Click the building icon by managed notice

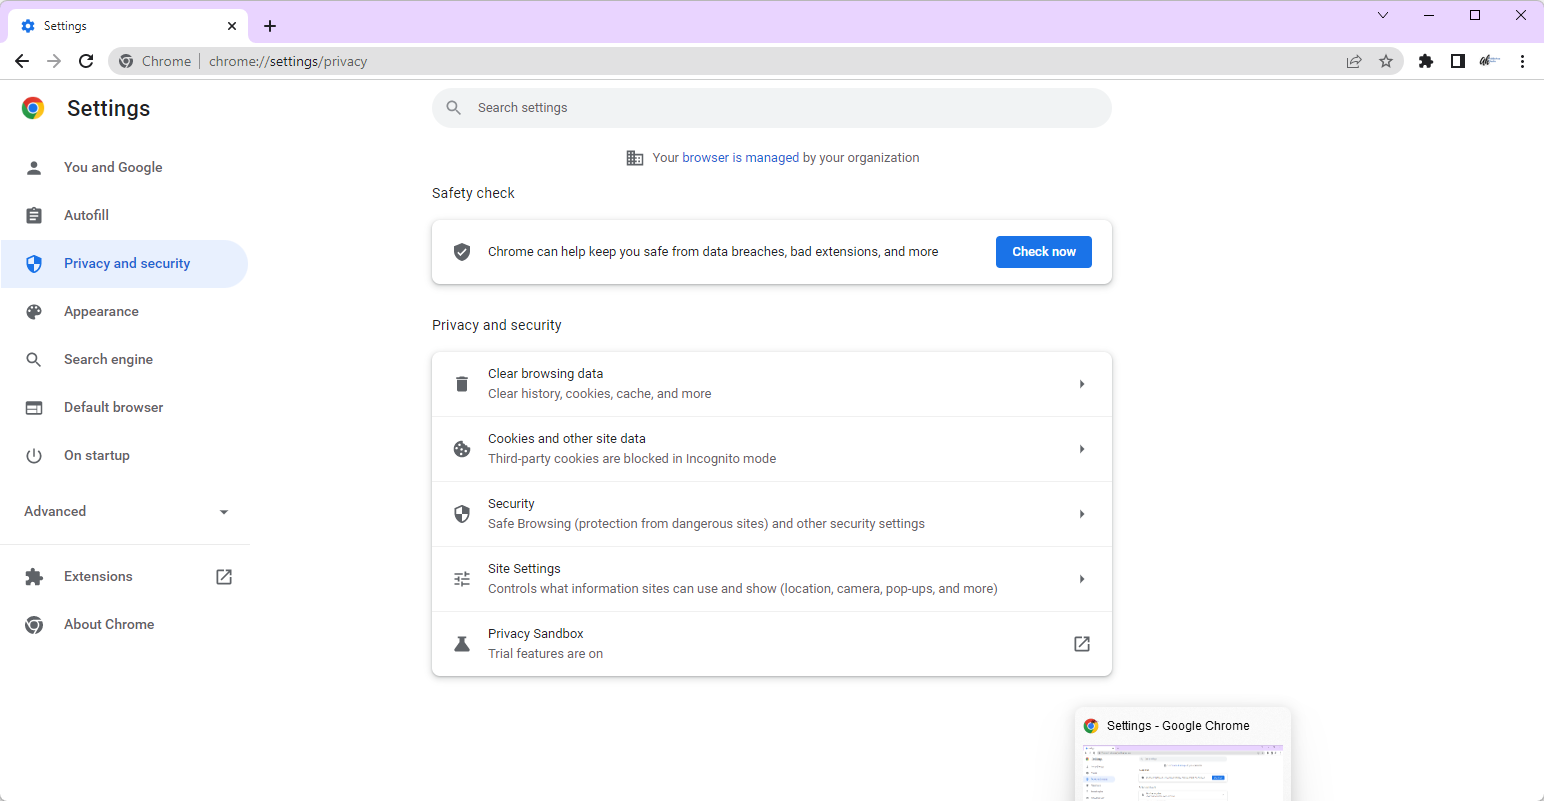(x=635, y=158)
